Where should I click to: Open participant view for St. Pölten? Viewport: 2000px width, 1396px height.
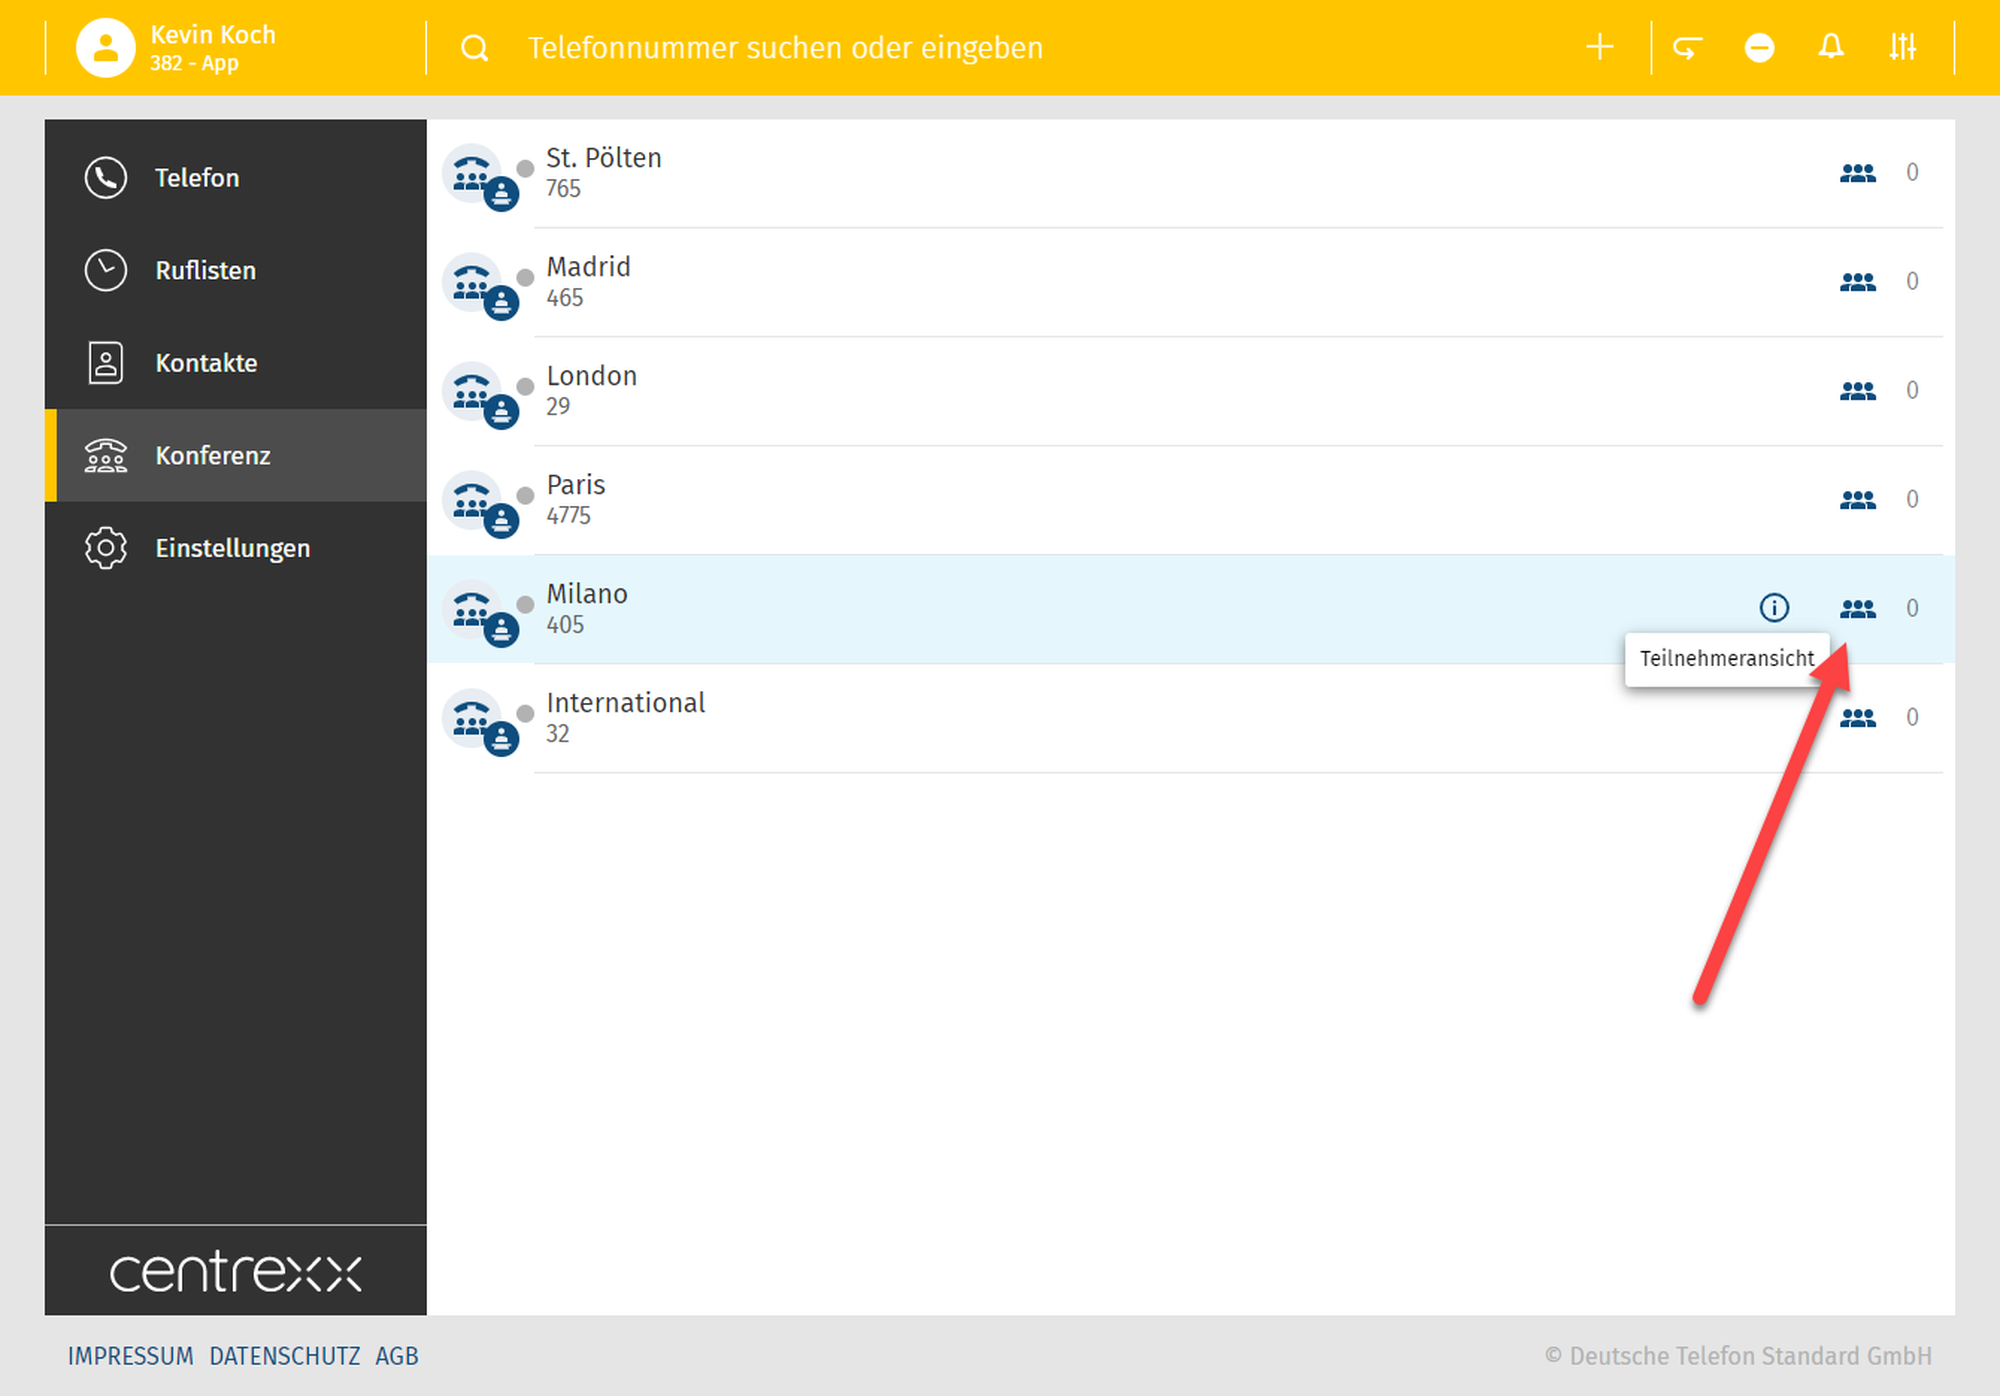point(1857,172)
